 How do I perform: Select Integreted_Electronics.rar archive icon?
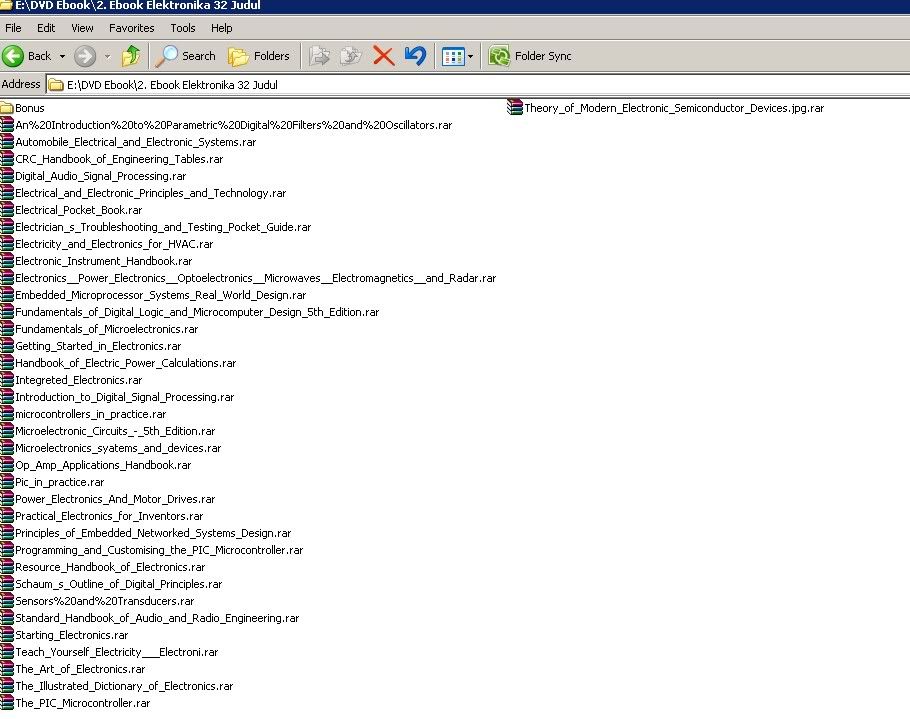7,380
